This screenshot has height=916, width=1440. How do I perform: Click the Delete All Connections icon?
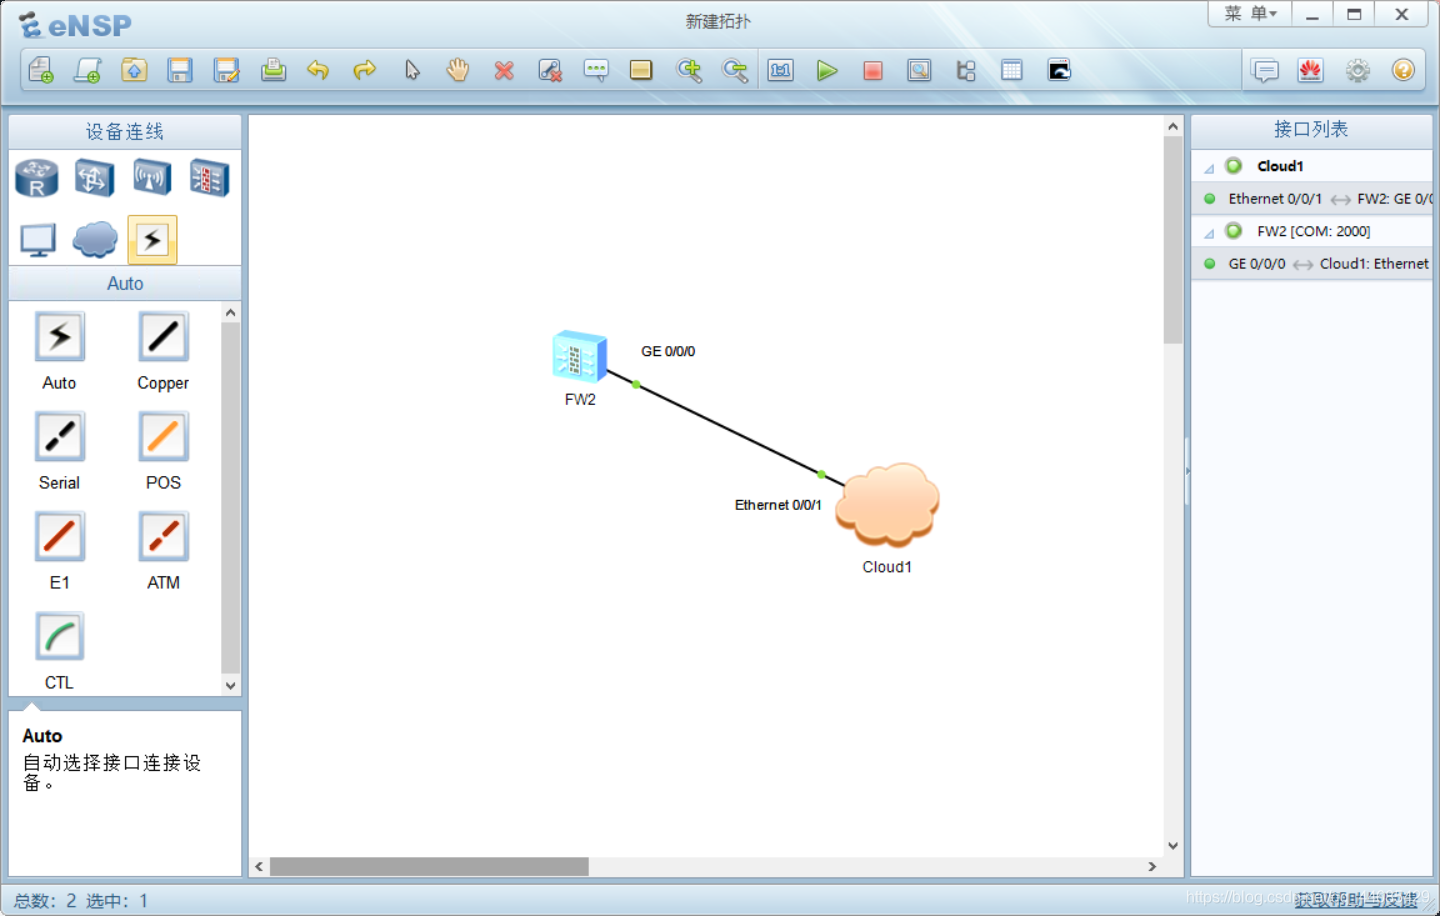[550, 70]
